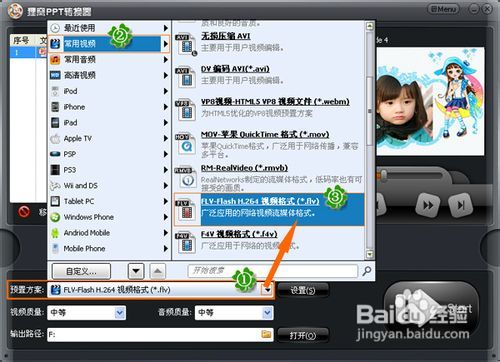Click the Start conversion button

[x=432, y=309]
